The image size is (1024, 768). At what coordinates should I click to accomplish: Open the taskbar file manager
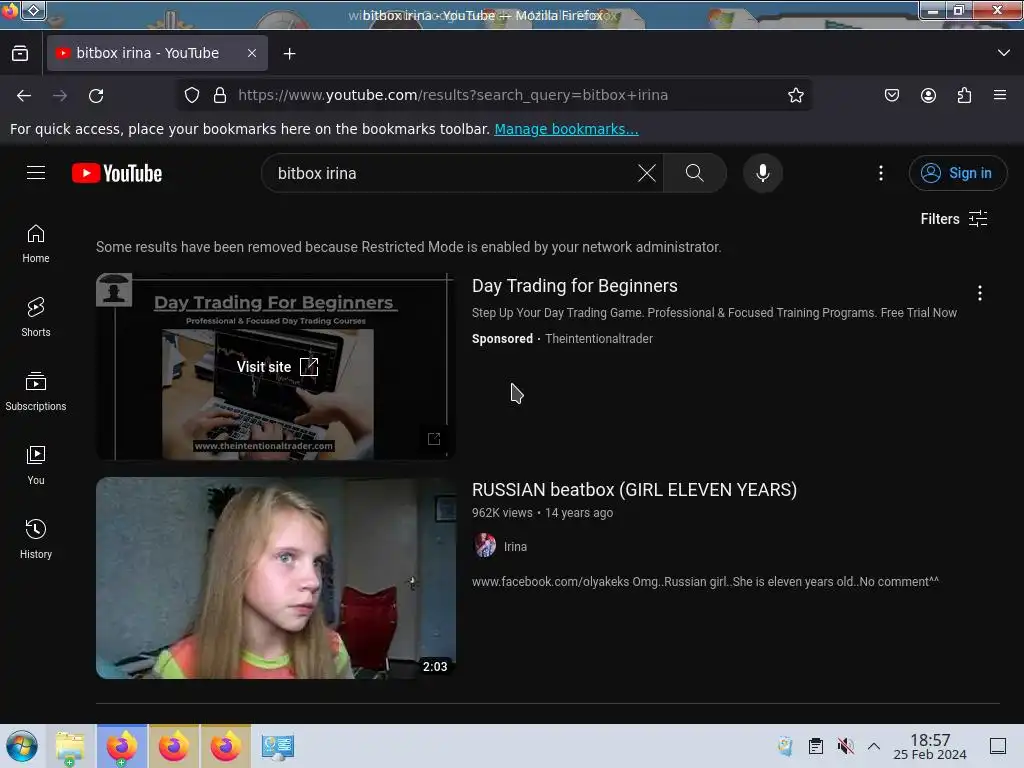pyautogui.click(x=70, y=746)
